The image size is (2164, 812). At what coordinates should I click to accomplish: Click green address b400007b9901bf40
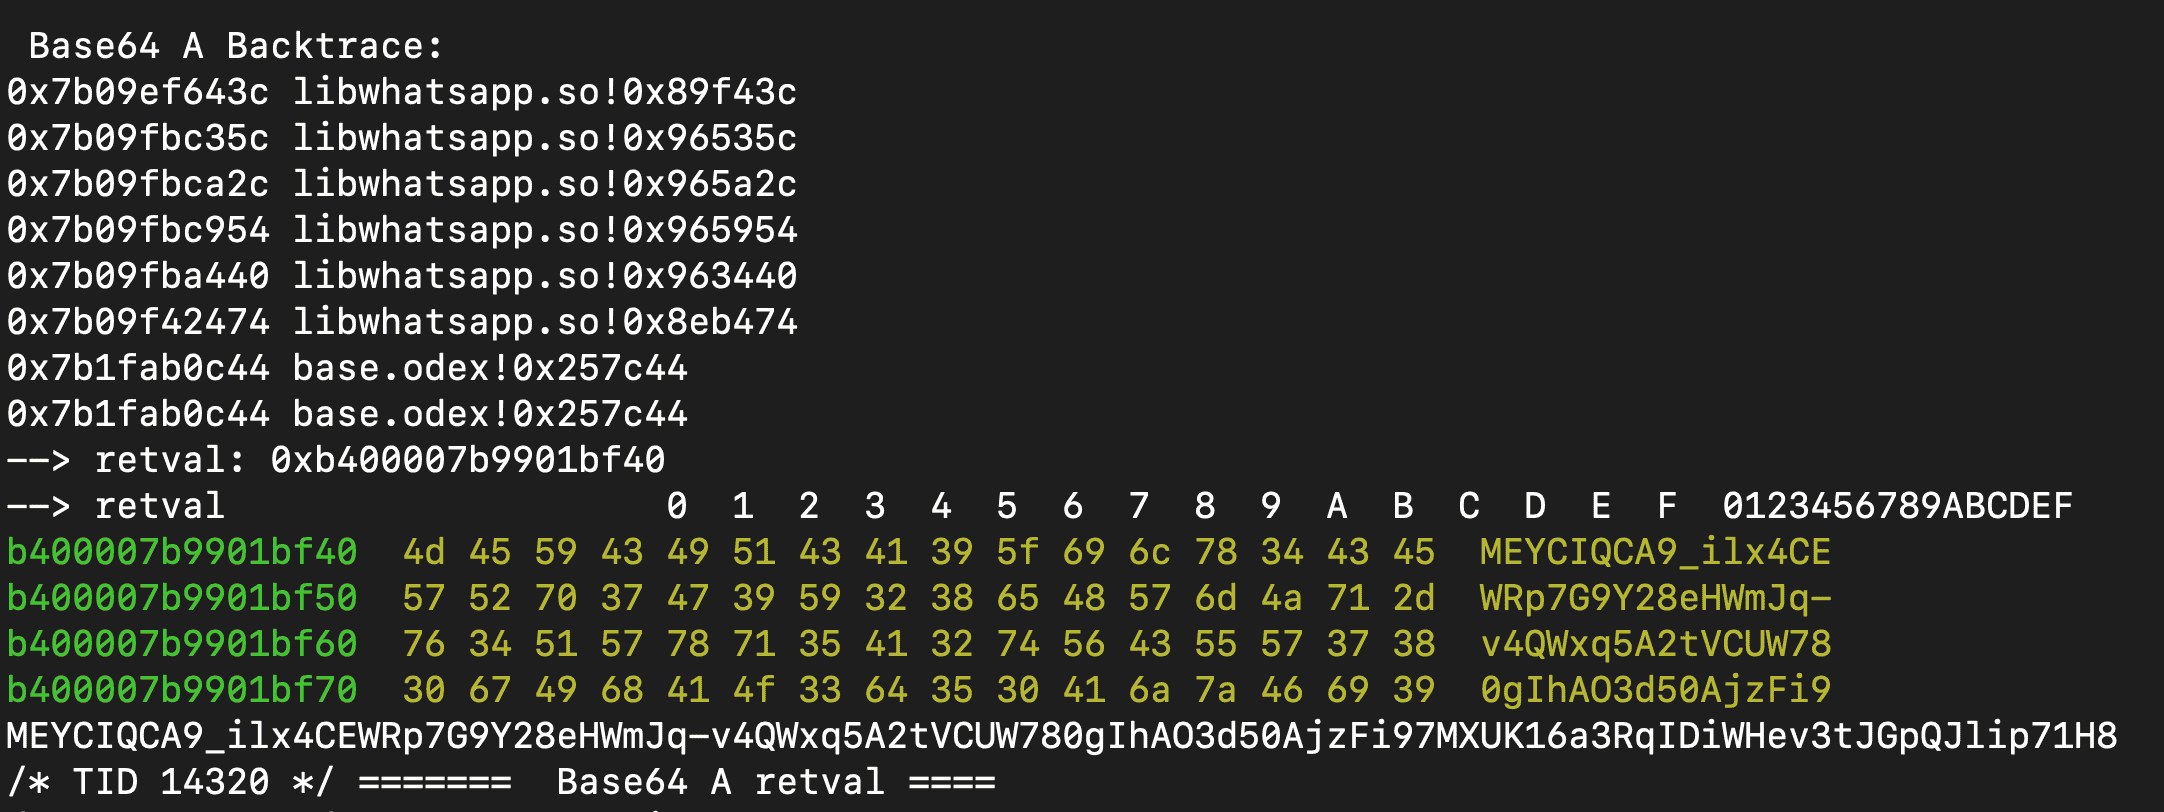pos(182,552)
